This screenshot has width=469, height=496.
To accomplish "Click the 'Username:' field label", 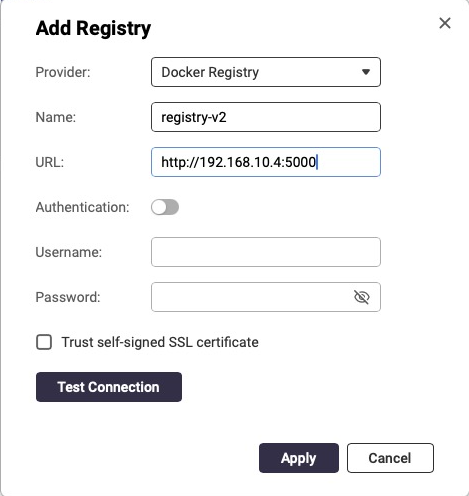I will click(69, 252).
